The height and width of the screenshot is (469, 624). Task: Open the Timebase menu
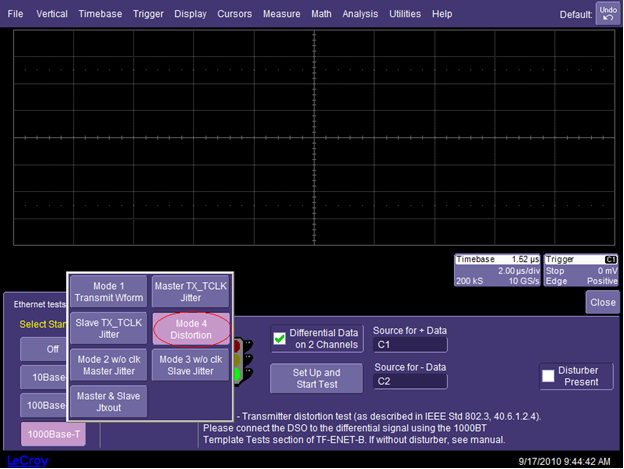point(100,14)
